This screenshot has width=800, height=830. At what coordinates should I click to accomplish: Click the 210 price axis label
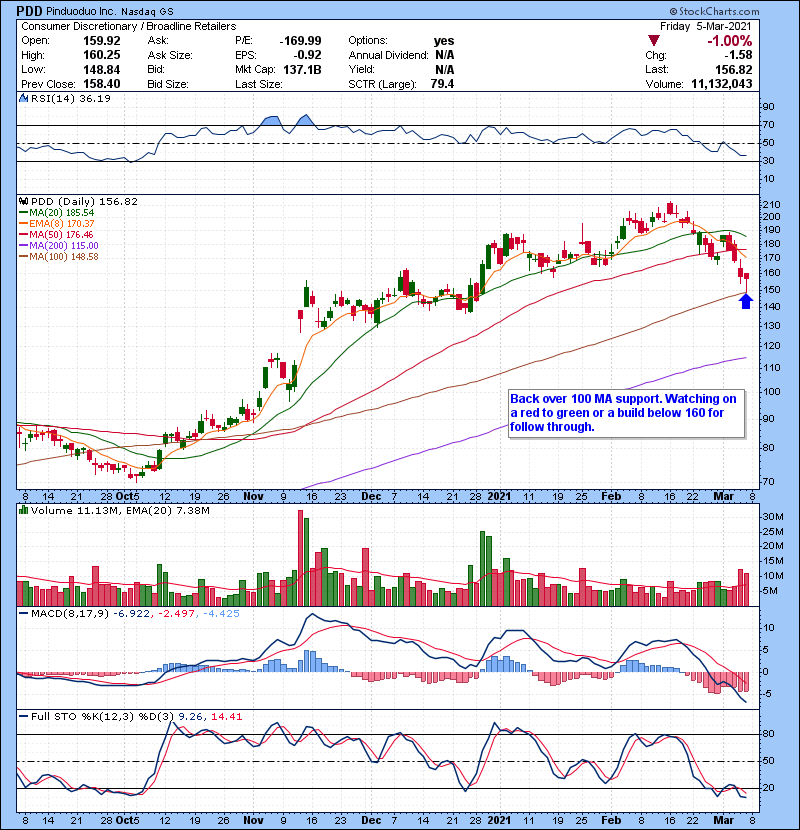tap(771, 205)
